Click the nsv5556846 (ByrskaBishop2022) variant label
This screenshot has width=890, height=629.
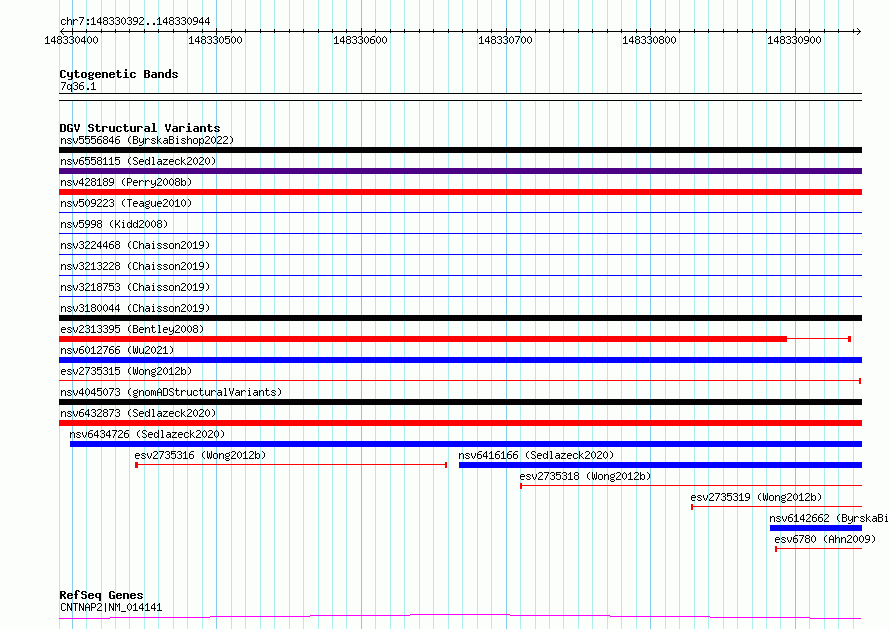146,140
